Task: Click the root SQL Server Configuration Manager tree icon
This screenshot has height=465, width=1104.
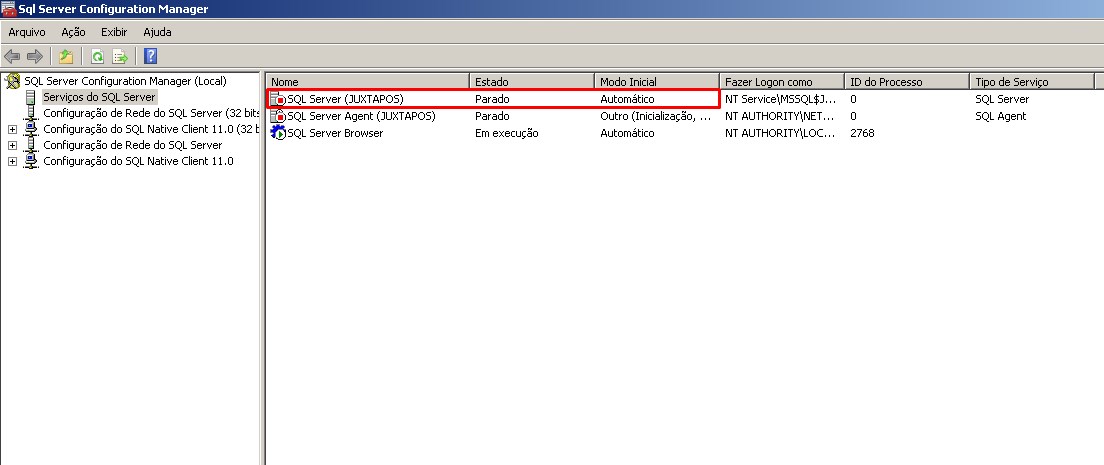Action: 12,81
